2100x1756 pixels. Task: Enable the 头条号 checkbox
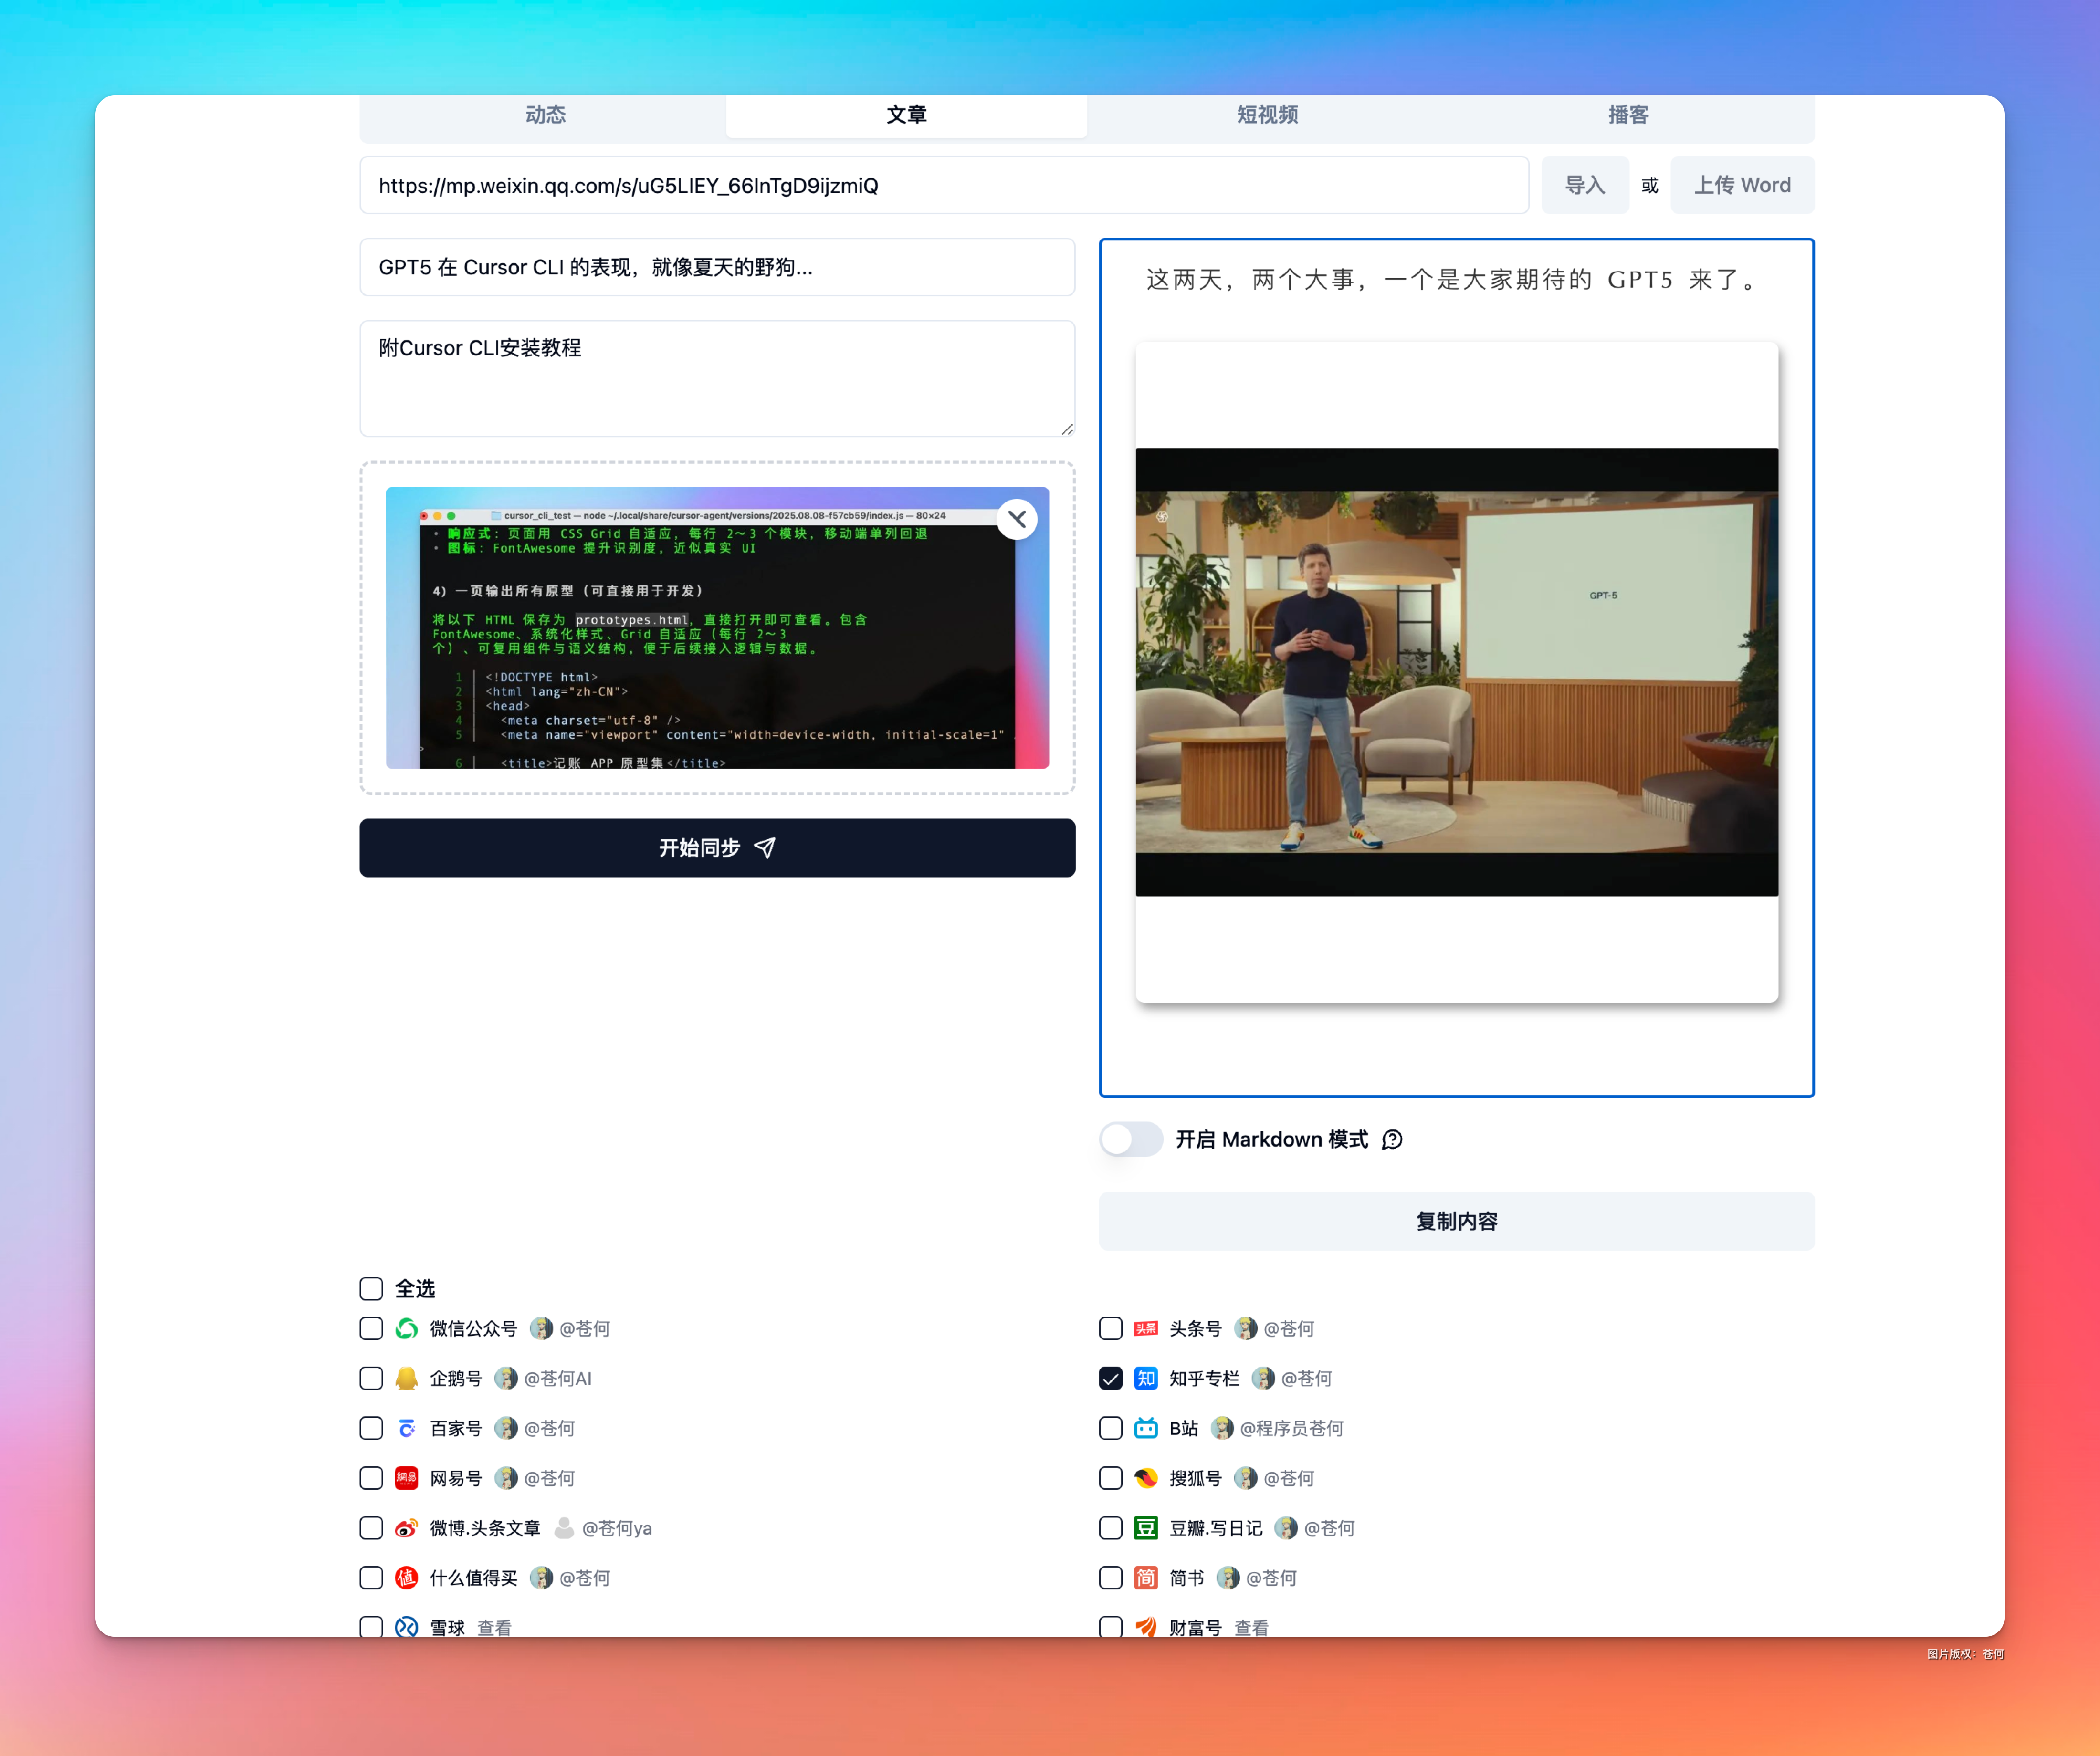click(1111, 1328)
